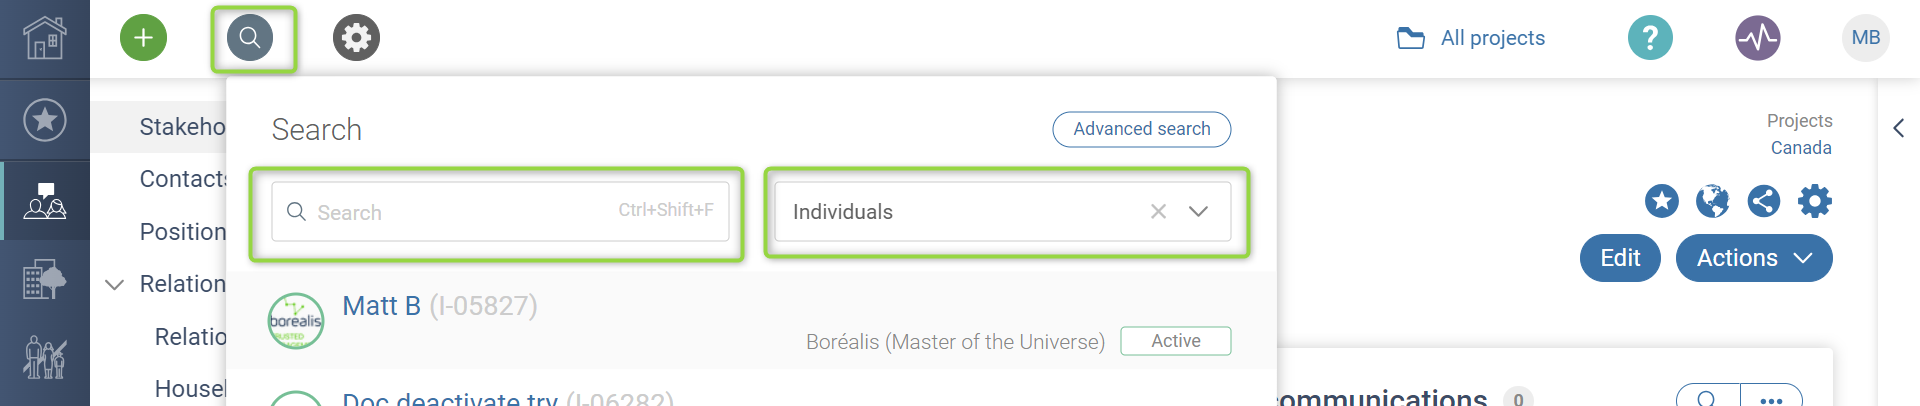Open the Actions dropdown button
The width and height of the screenshot is (1920, 406).
pyautogui.click(x=1754, y=258)
